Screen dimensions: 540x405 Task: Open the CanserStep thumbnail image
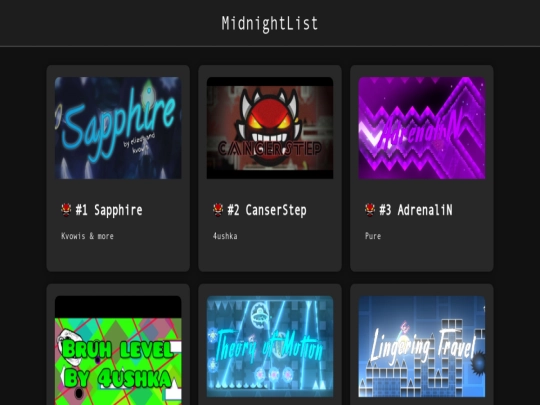tap(270, 128)
